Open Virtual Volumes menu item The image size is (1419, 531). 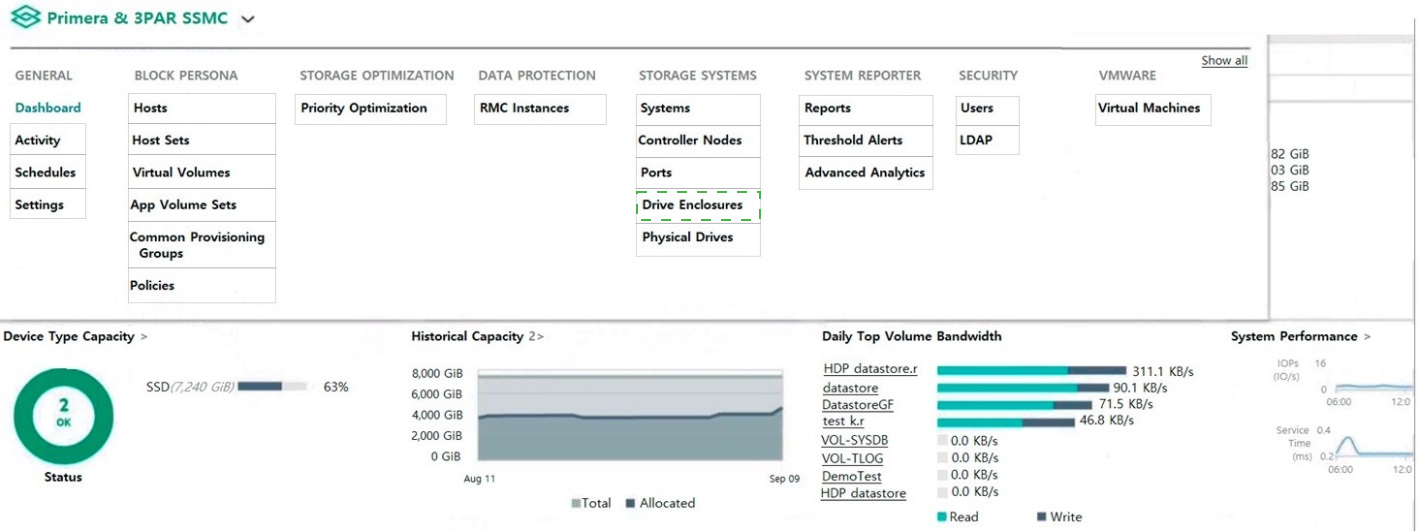click(x=202, y=172)
